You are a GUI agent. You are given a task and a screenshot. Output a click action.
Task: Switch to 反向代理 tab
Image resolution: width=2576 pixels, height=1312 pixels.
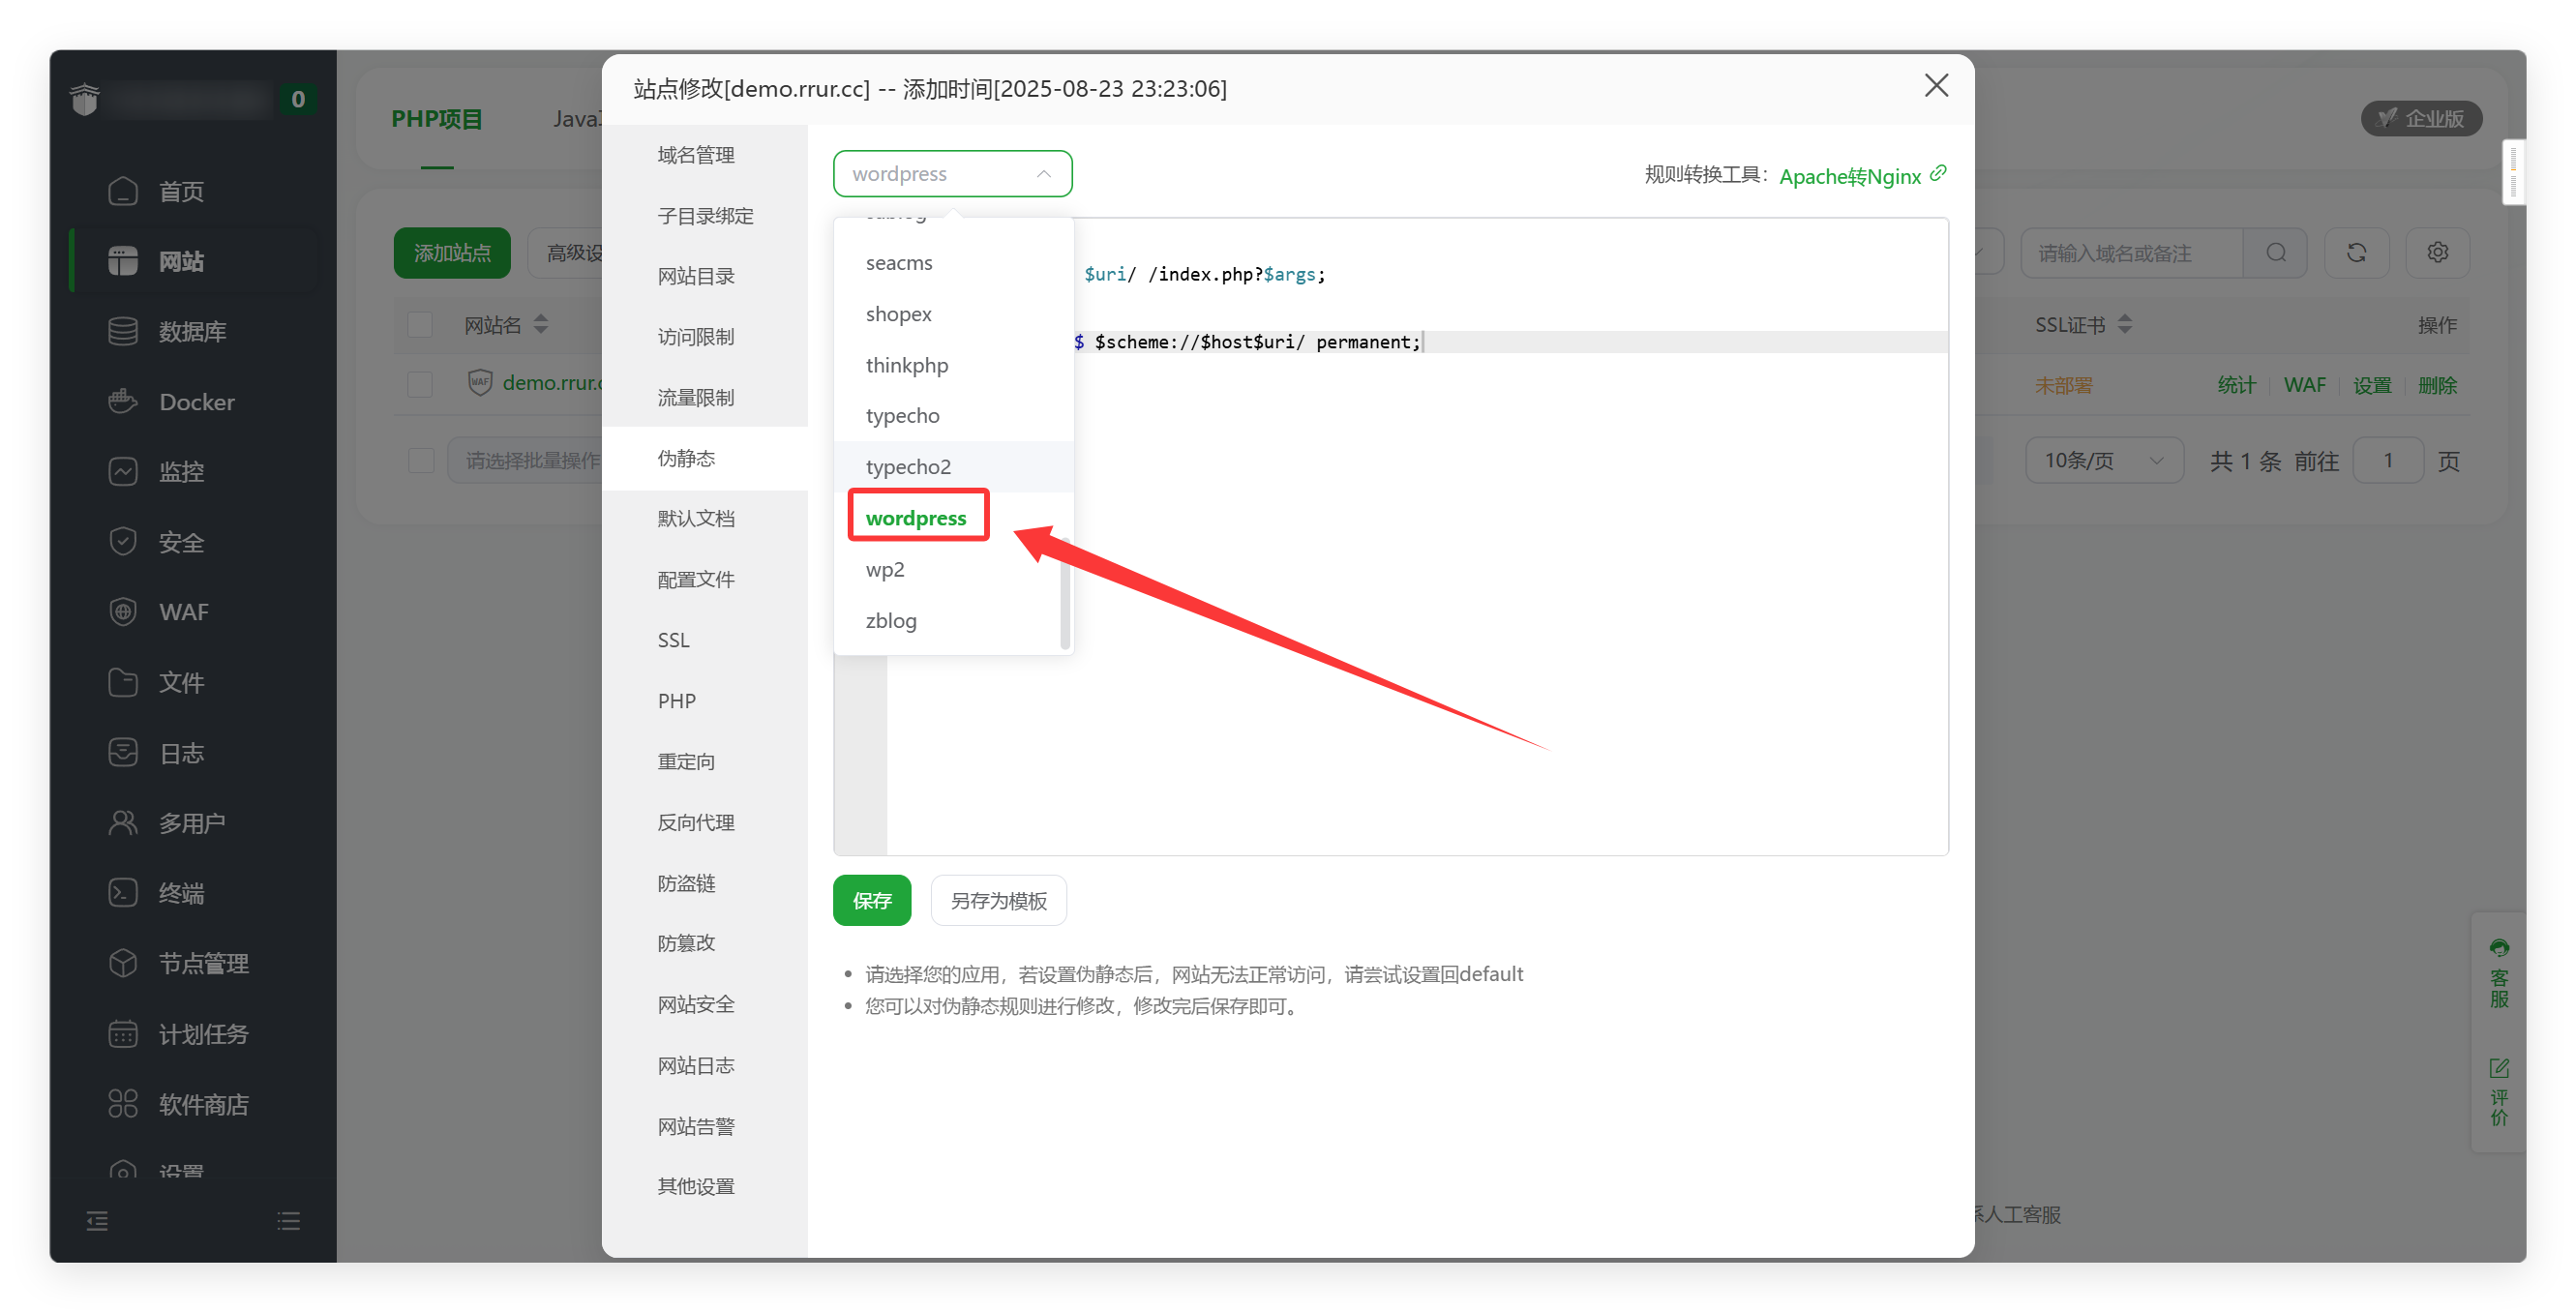point(705,822)
